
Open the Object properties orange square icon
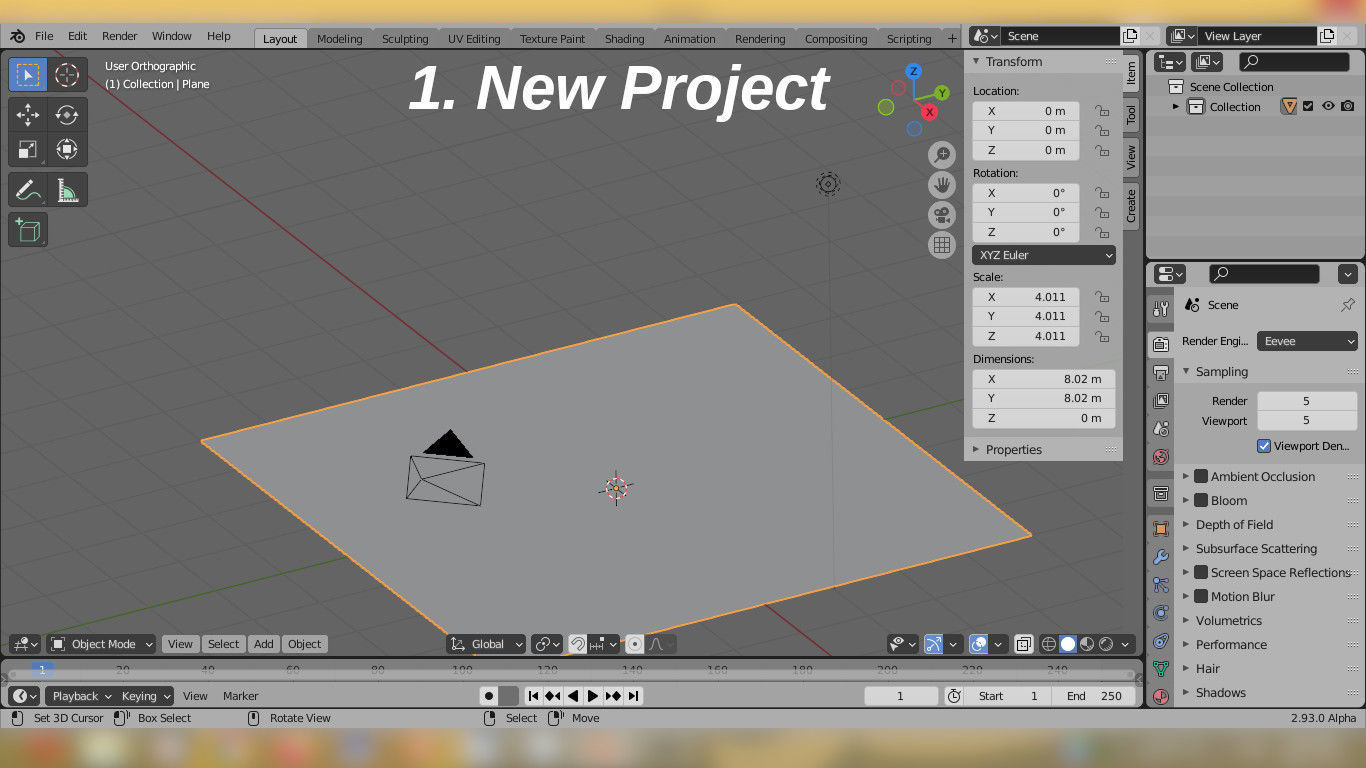(x=1160, y=529)
